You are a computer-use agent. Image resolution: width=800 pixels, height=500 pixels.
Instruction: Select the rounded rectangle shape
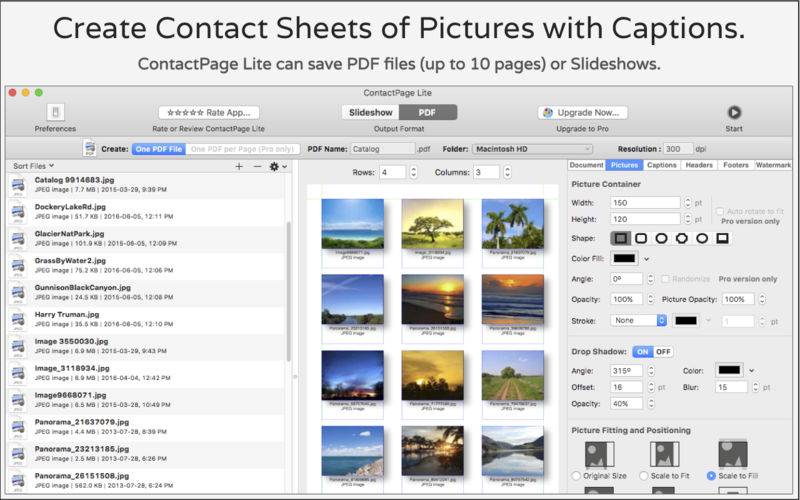pyautogui.click(x=641, y=238)
